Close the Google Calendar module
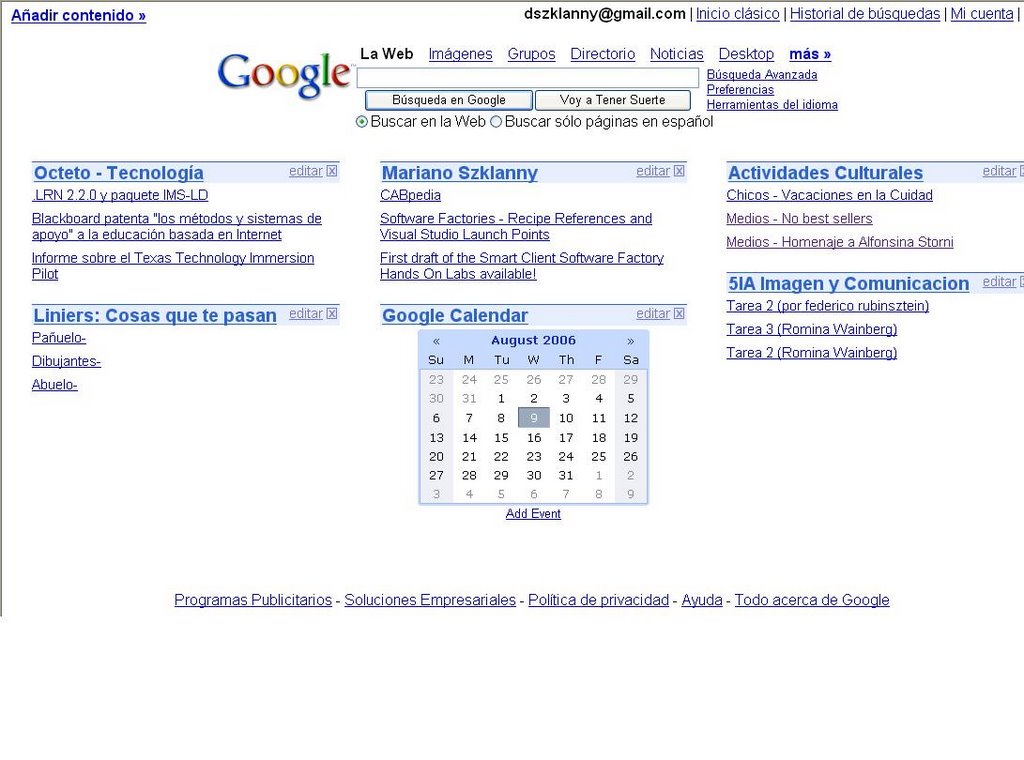1024x760 pixels. 679,314
